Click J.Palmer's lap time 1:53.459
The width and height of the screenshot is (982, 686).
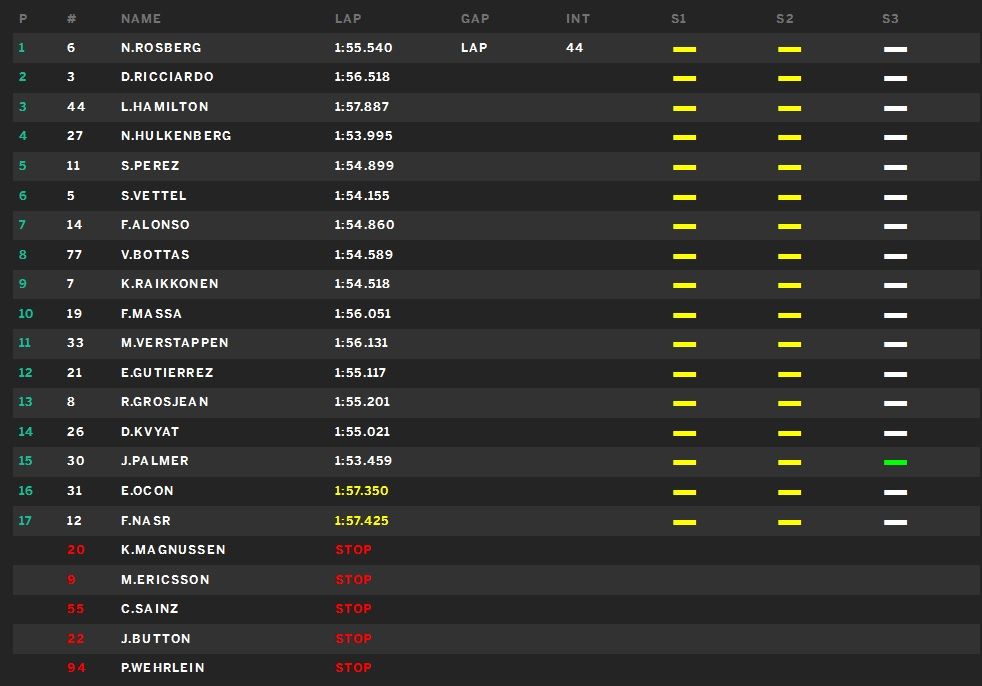[x=363, y=460]
